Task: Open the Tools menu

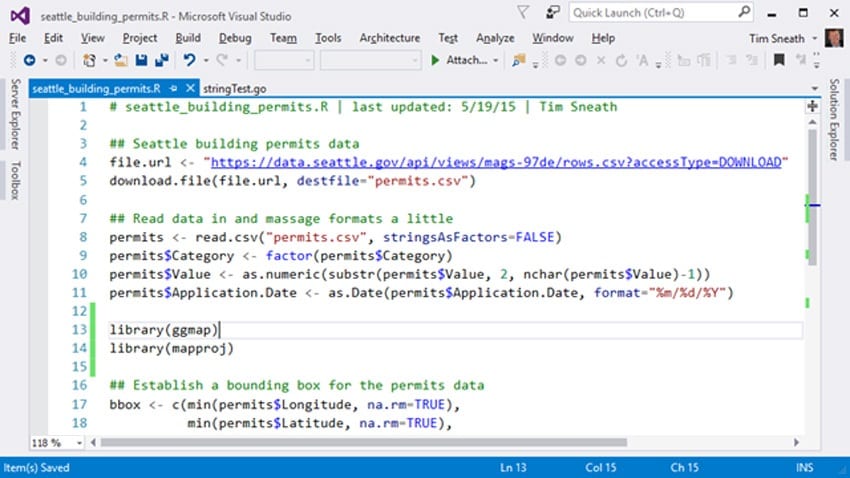Action: (328, 38)
